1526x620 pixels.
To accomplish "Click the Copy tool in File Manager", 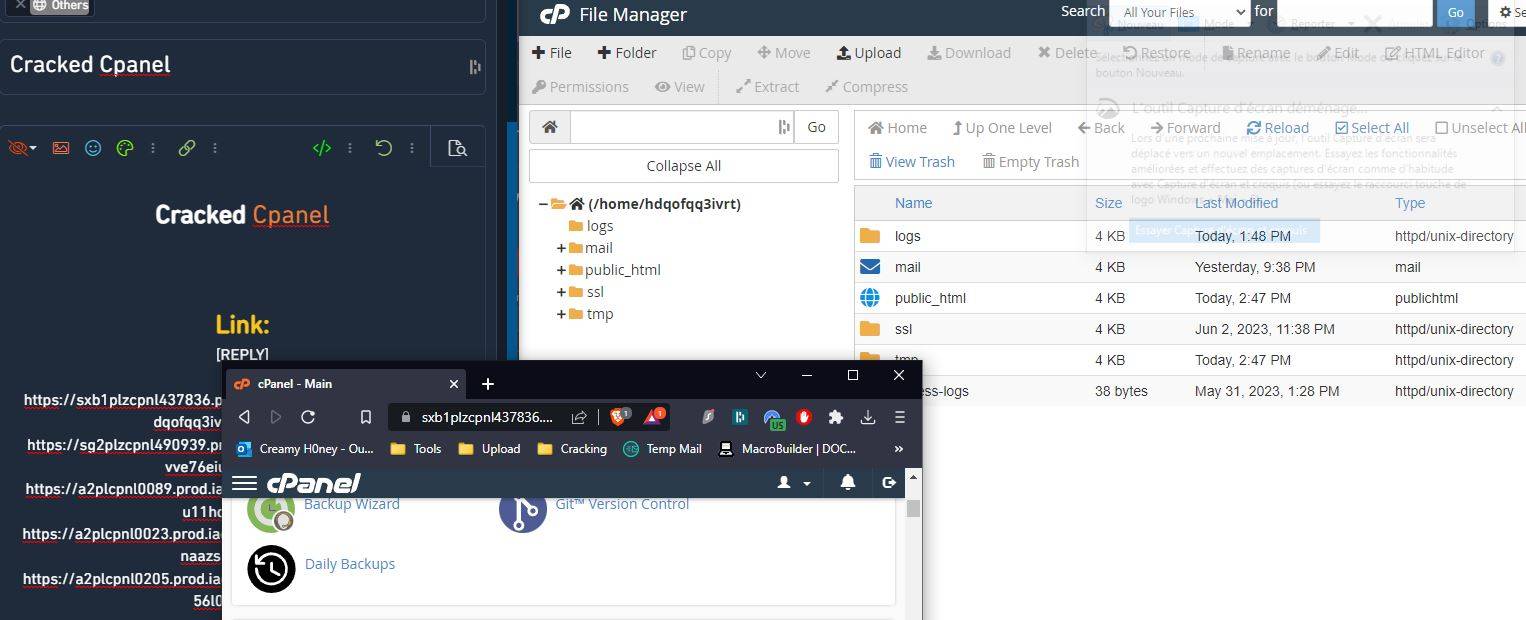I will (707, 53).
